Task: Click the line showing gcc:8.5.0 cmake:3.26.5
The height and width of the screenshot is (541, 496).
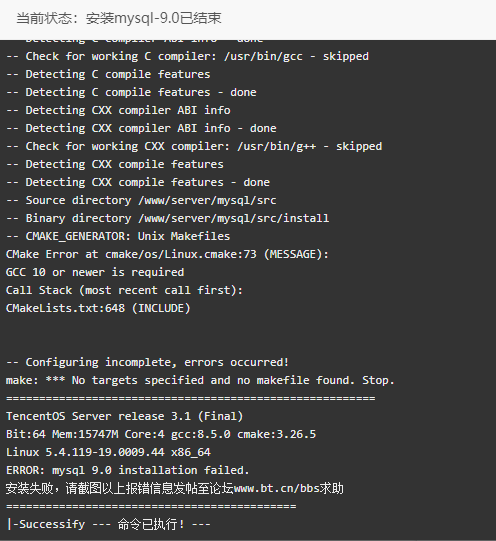Action: coord(161,434)
